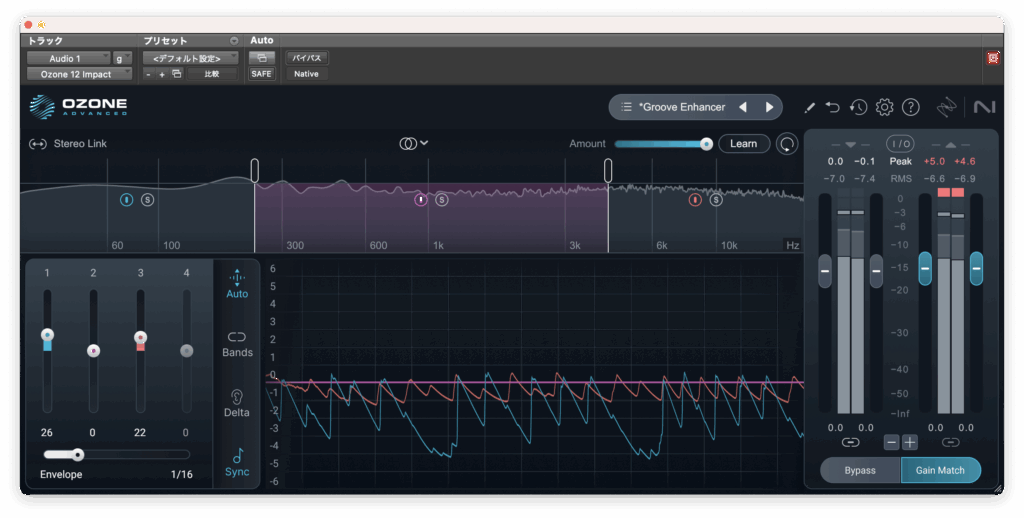Click the Gain Match button

click(x=940, y=470)
